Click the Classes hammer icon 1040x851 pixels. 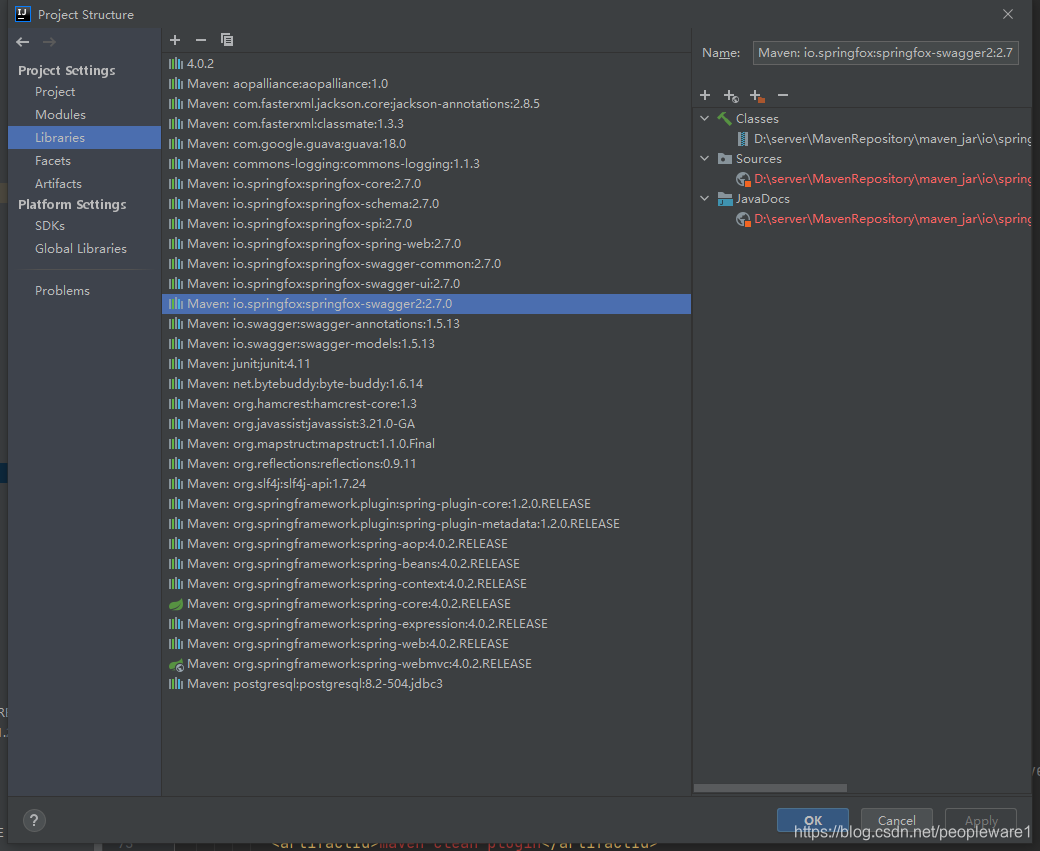724,119
